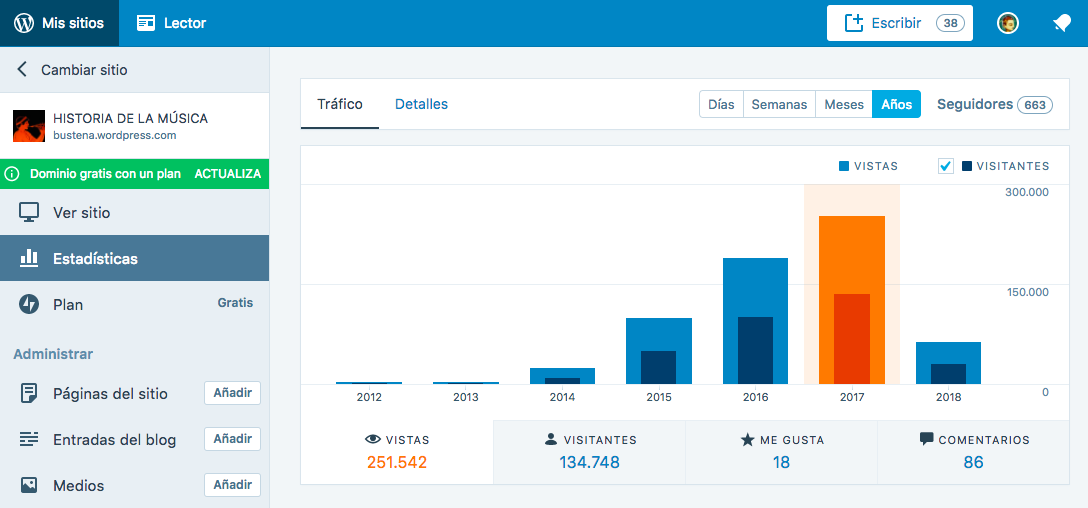
Task: Select the Meses period
Action: 844,104
